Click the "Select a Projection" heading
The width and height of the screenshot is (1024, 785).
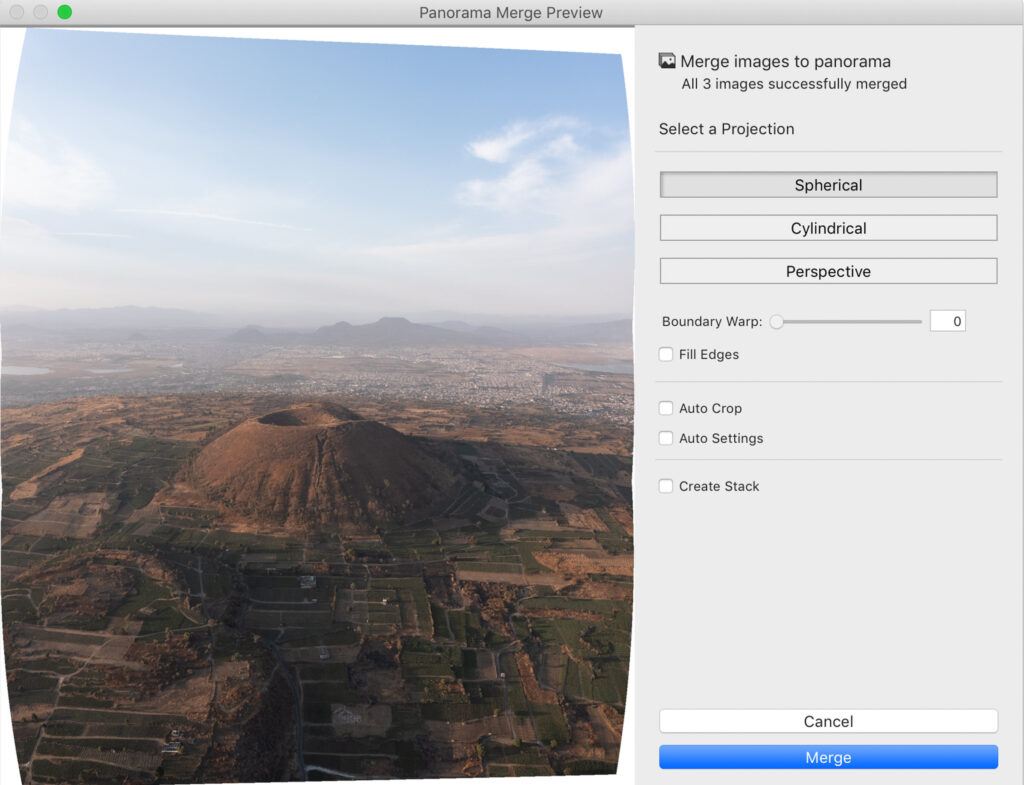(726, 129)
